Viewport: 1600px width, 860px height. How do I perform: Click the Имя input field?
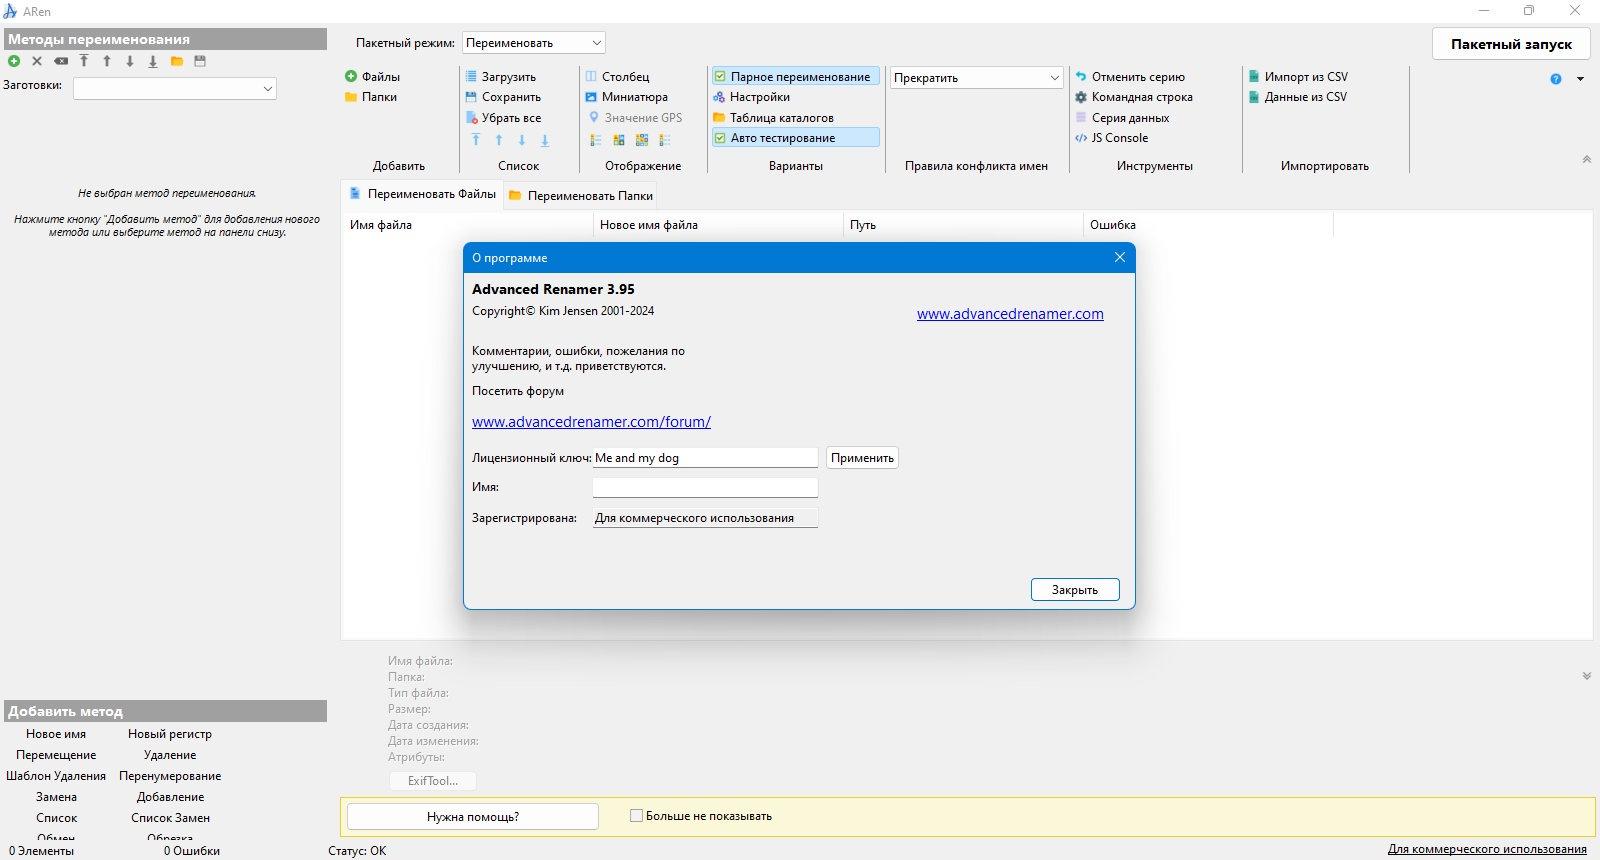[705, 487]
